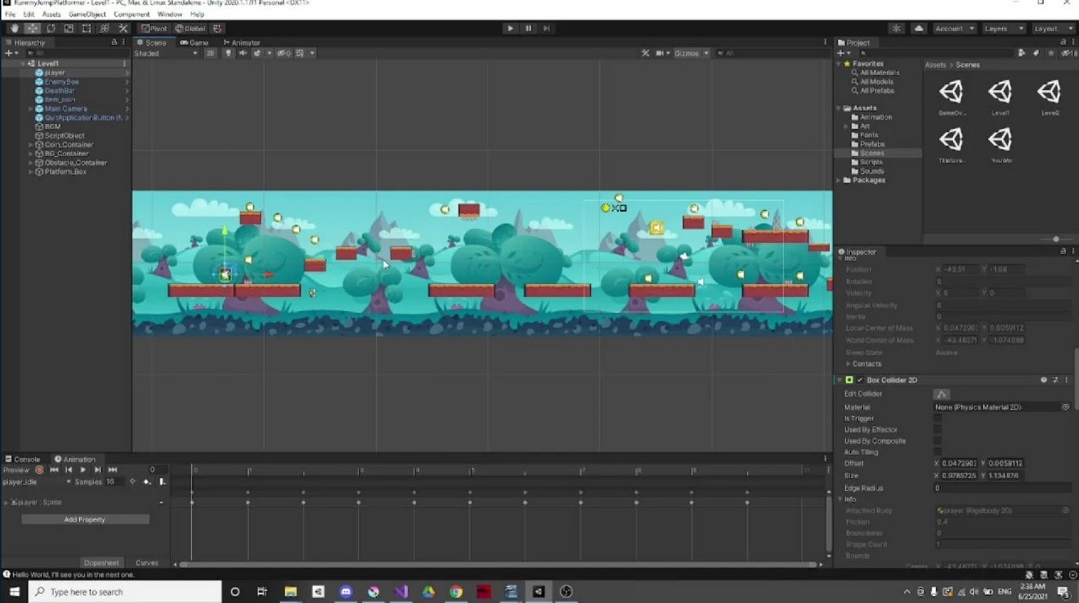Open the Layers dropdown
Viewport: 1079px width, 603px height.
(1003, 28)
